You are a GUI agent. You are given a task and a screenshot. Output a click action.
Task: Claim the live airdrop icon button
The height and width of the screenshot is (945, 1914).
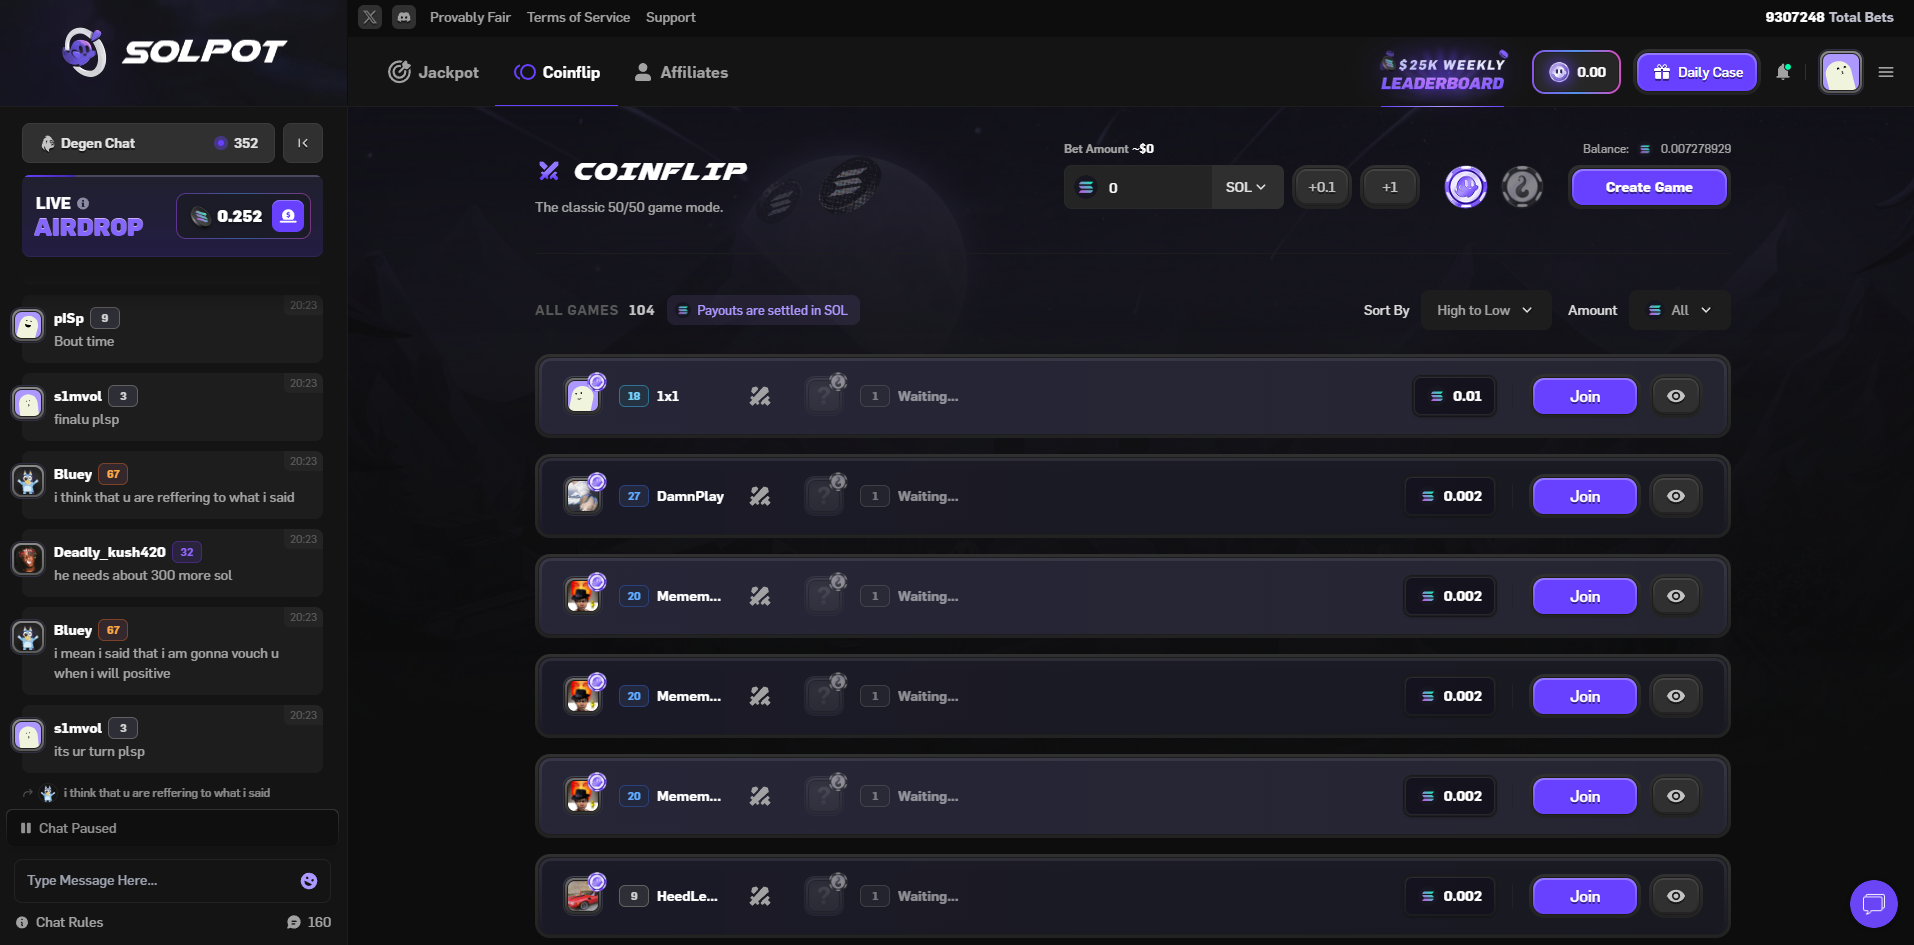click(x=288, y=216)
